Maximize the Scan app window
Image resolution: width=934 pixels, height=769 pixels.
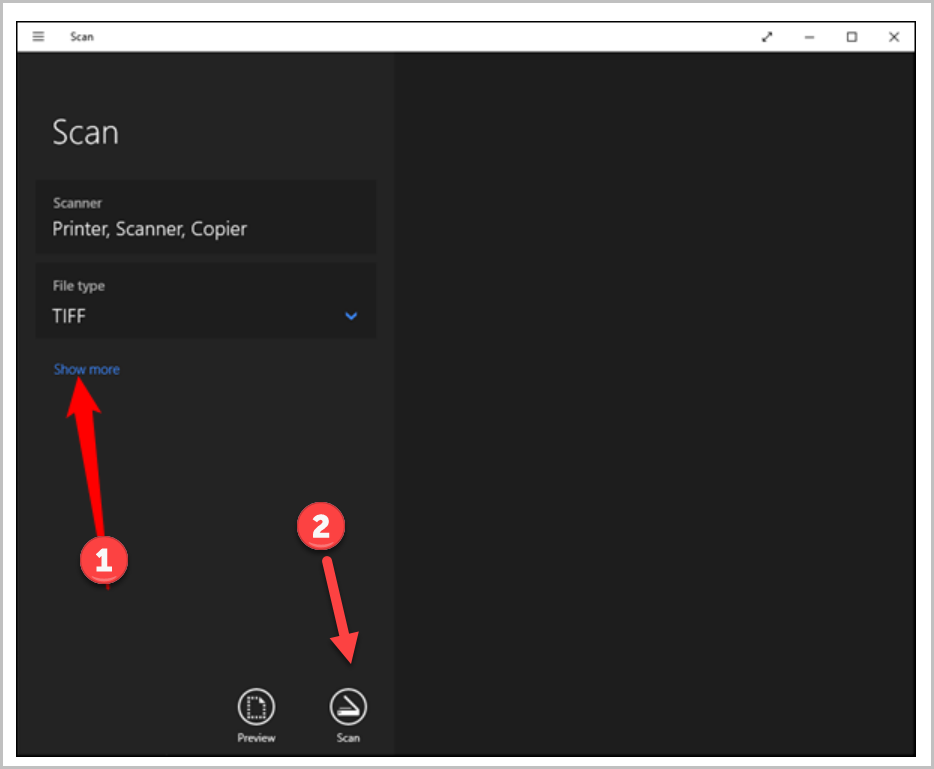[x=852, y=37]
